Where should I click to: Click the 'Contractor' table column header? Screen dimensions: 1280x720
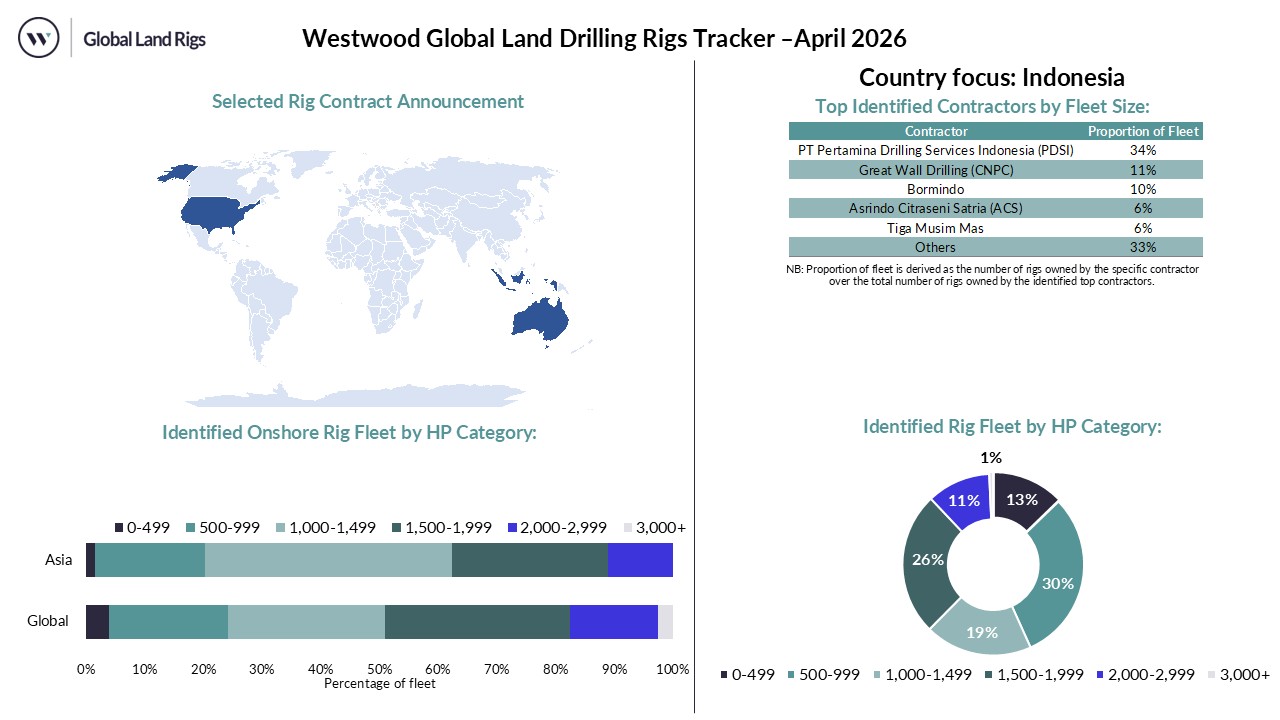(936, 131)
